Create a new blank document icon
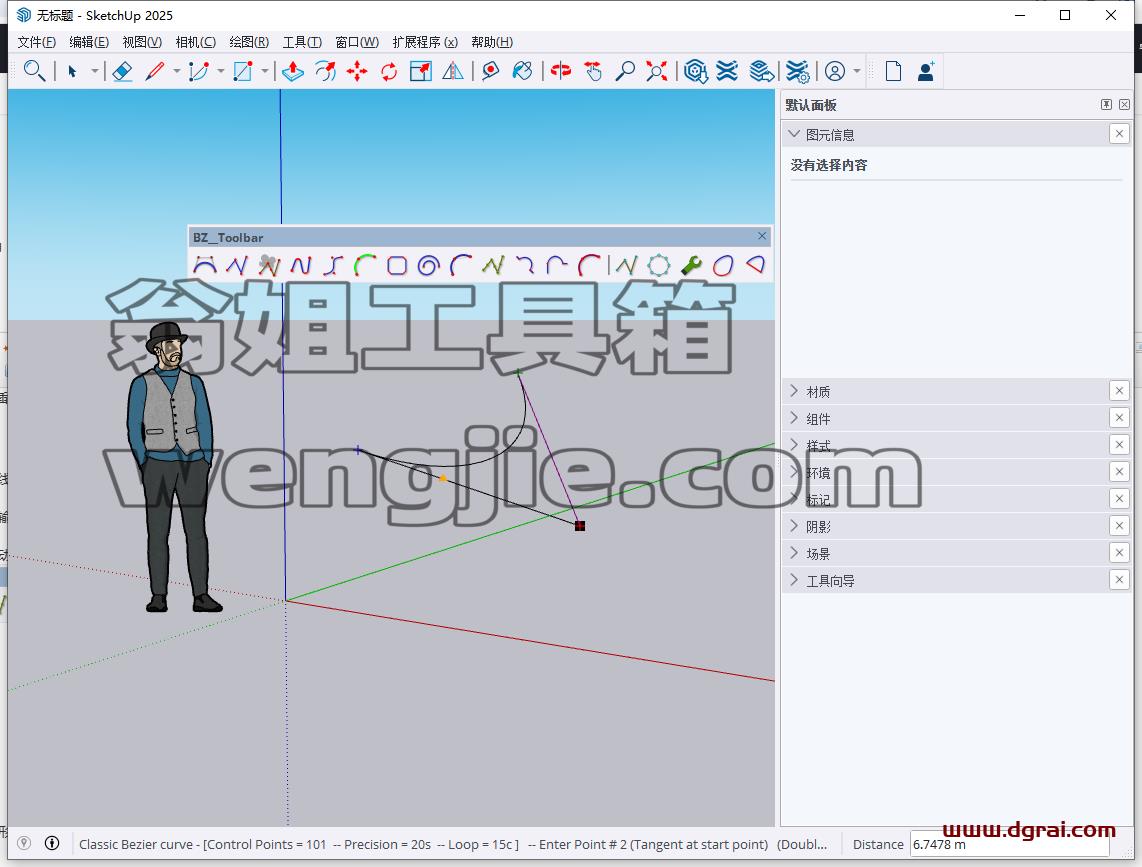The height and width of the screenshot is (867, 1142). click(x=893, y=71)
